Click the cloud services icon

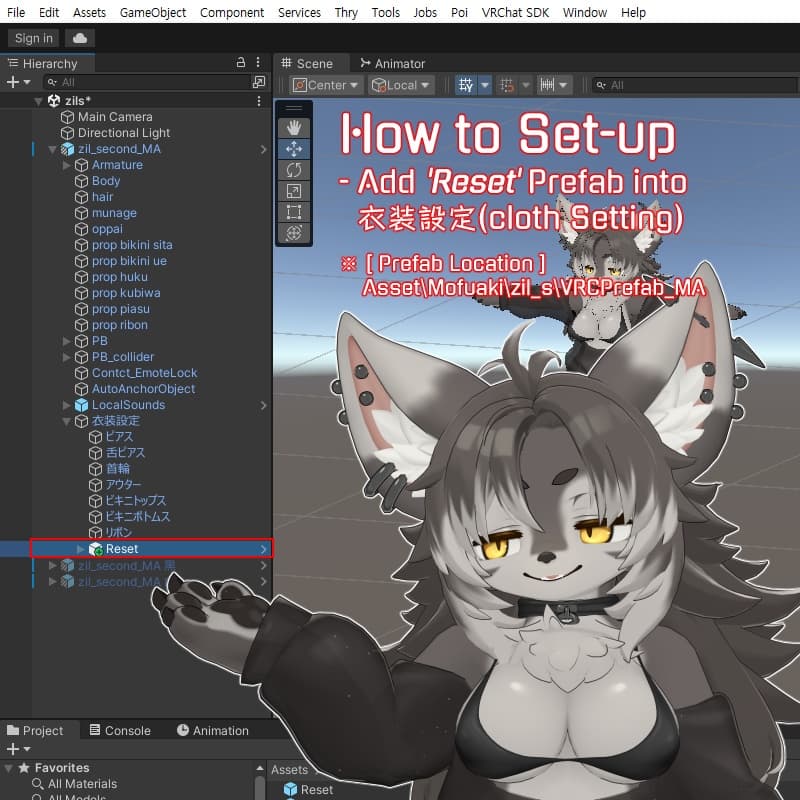tap(80, 38)
